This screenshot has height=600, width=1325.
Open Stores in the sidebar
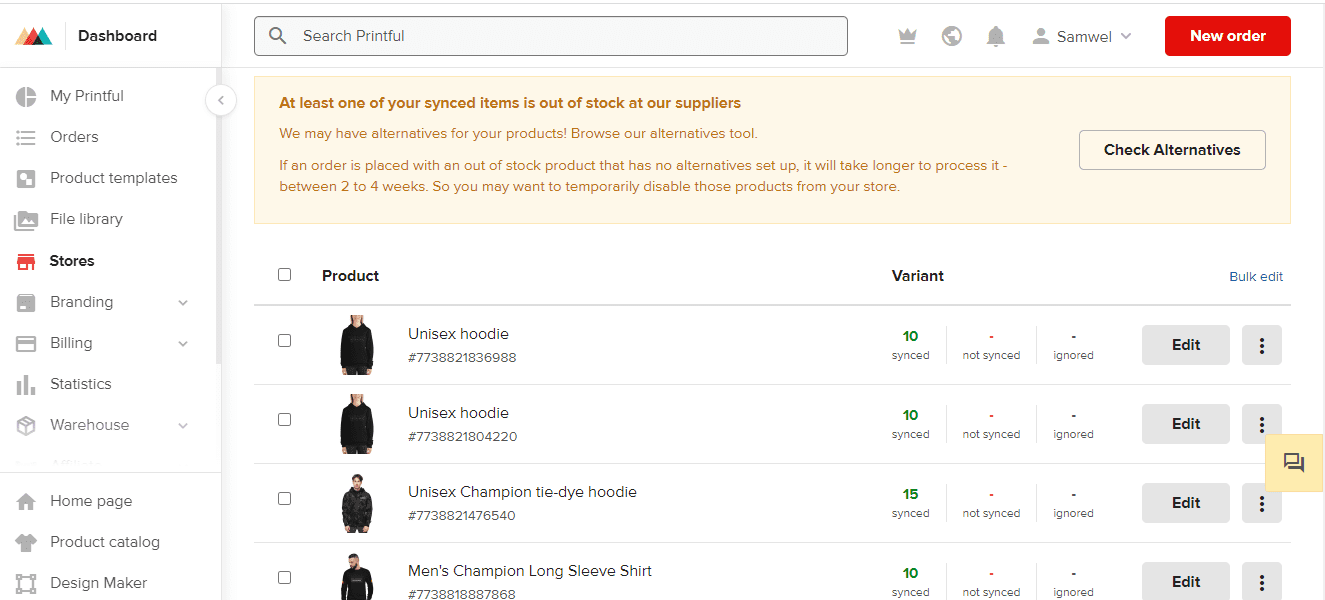pos(72,261)
